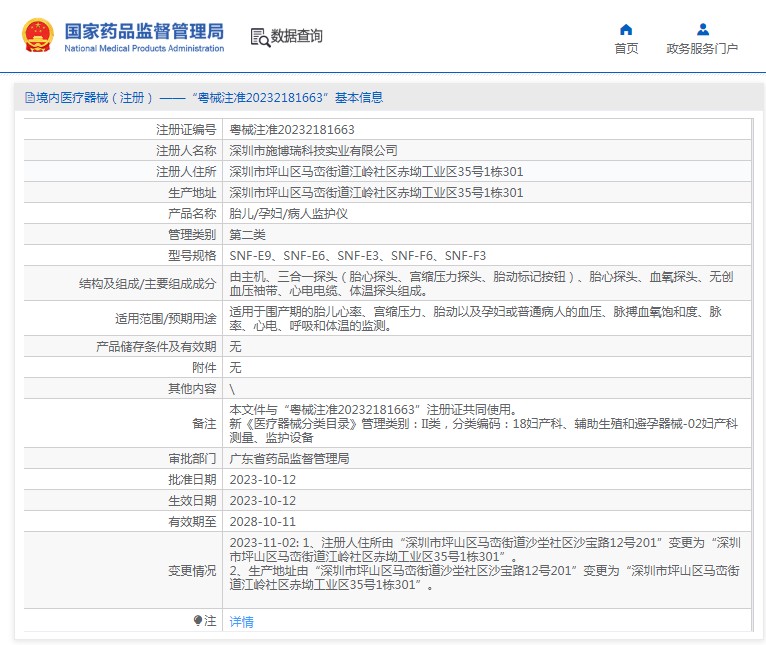
Task: Click the 数据查询 label
Action: point(297,36)
